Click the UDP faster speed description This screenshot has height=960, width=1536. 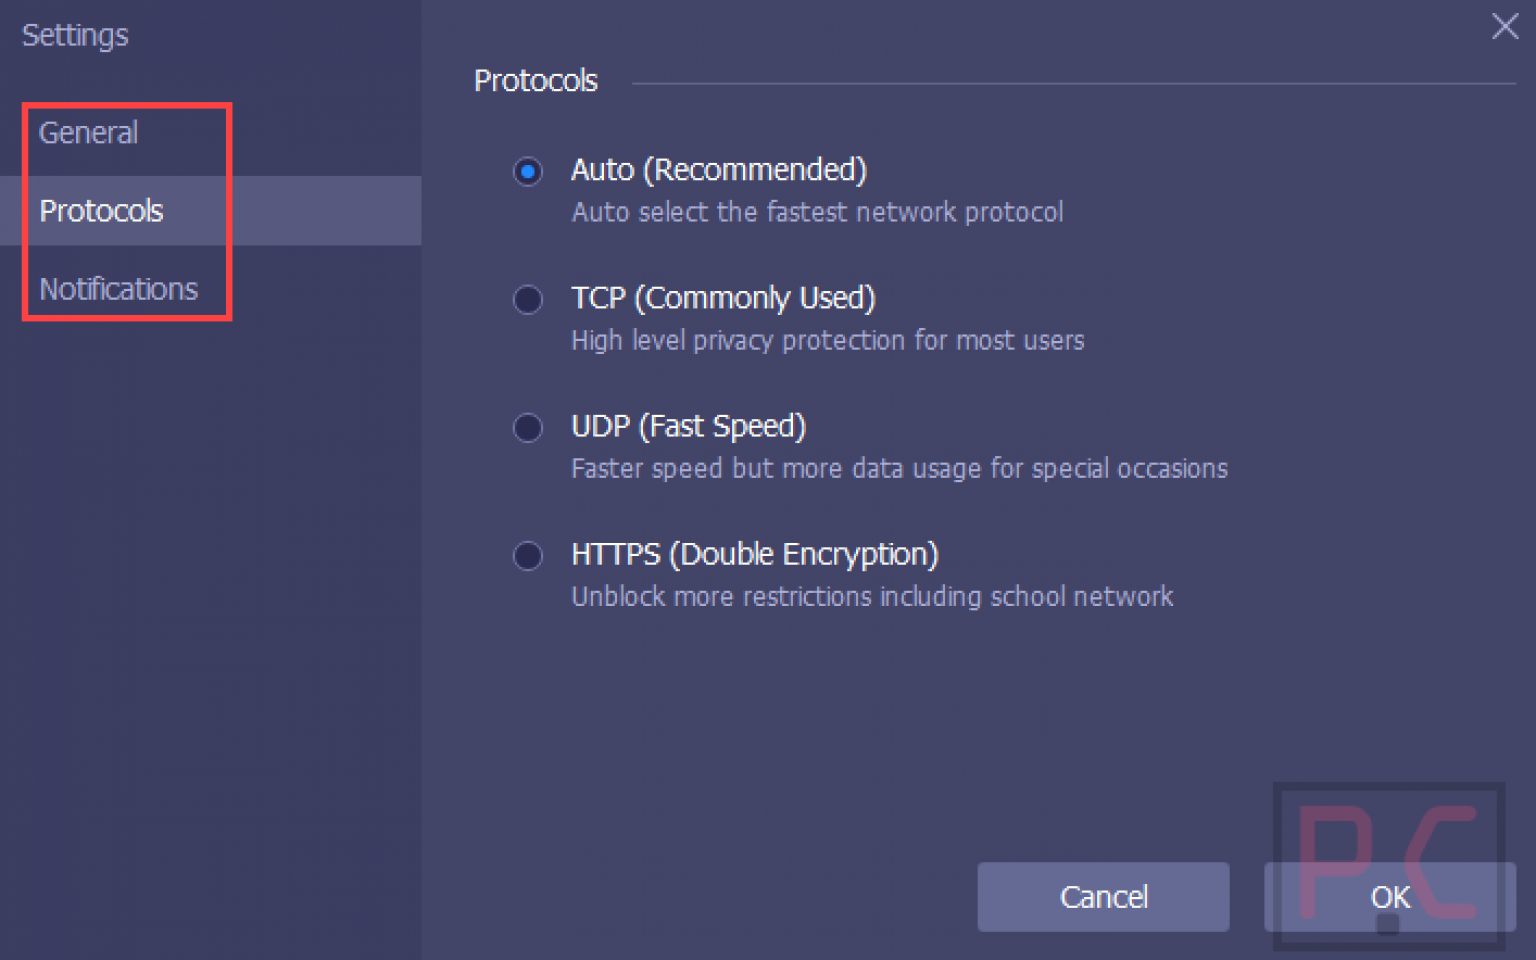(898, 468)
